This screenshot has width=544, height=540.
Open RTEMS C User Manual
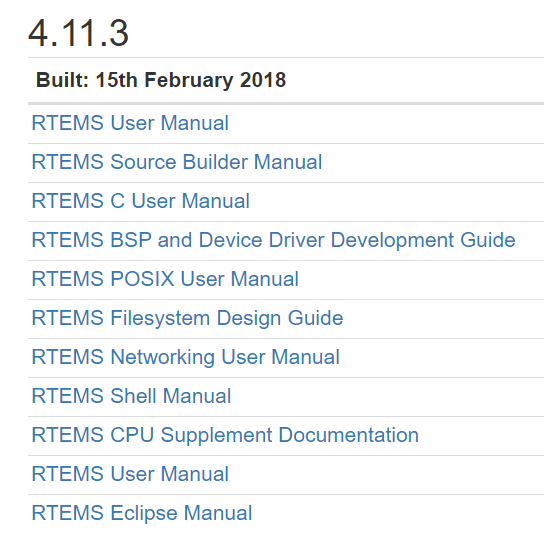141,201
